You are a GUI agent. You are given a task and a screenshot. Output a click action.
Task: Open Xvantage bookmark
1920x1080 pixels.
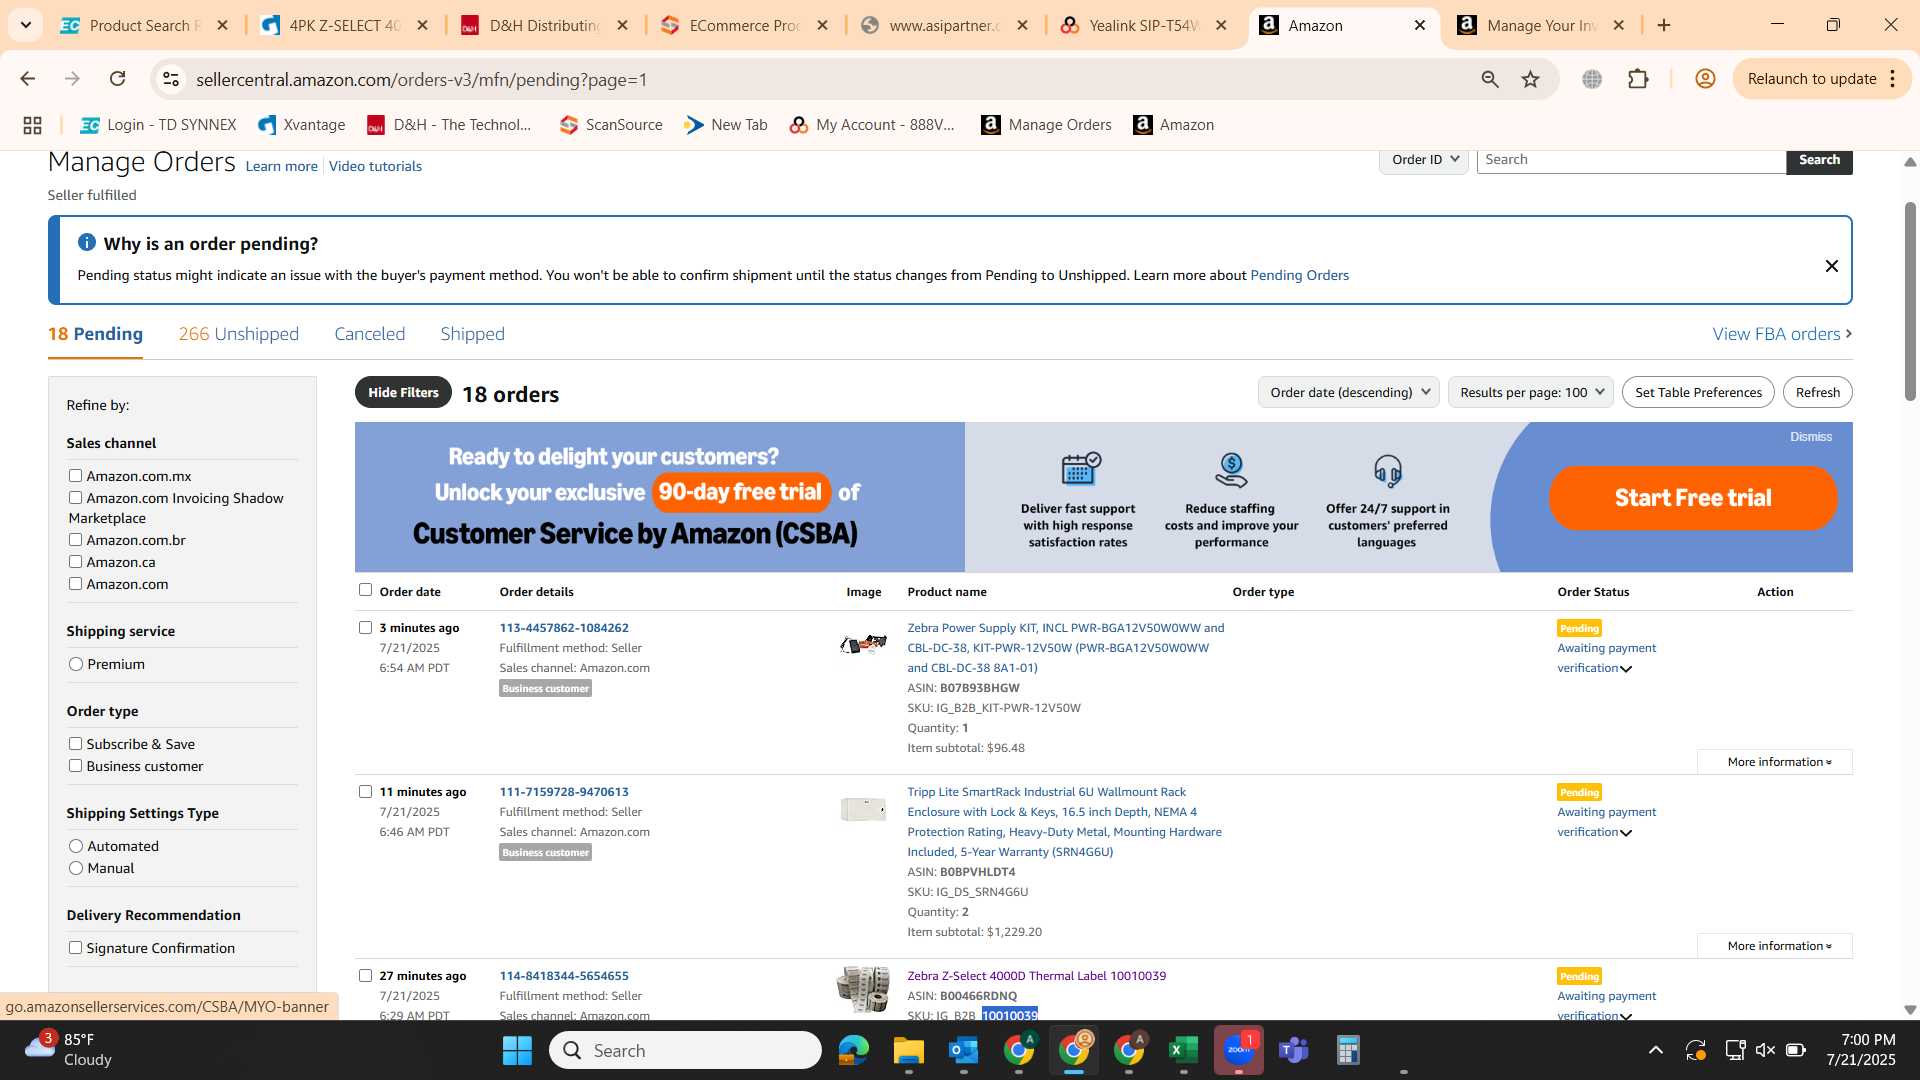[x=301, y=125]
